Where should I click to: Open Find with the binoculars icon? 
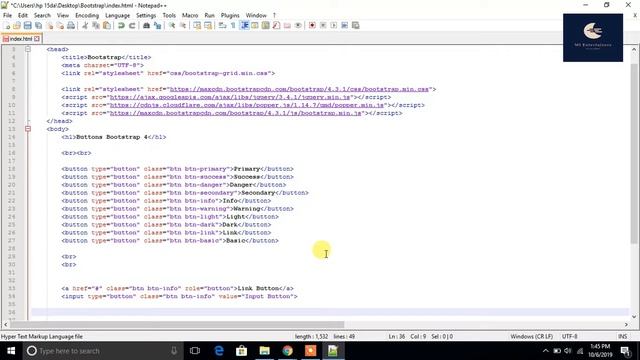146,25
